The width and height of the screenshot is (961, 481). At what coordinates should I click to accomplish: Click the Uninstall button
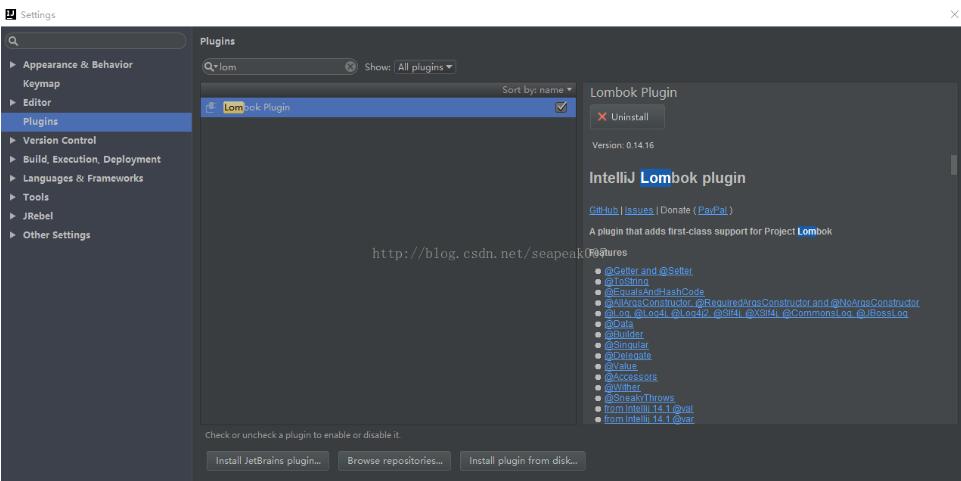click(627, 116)
